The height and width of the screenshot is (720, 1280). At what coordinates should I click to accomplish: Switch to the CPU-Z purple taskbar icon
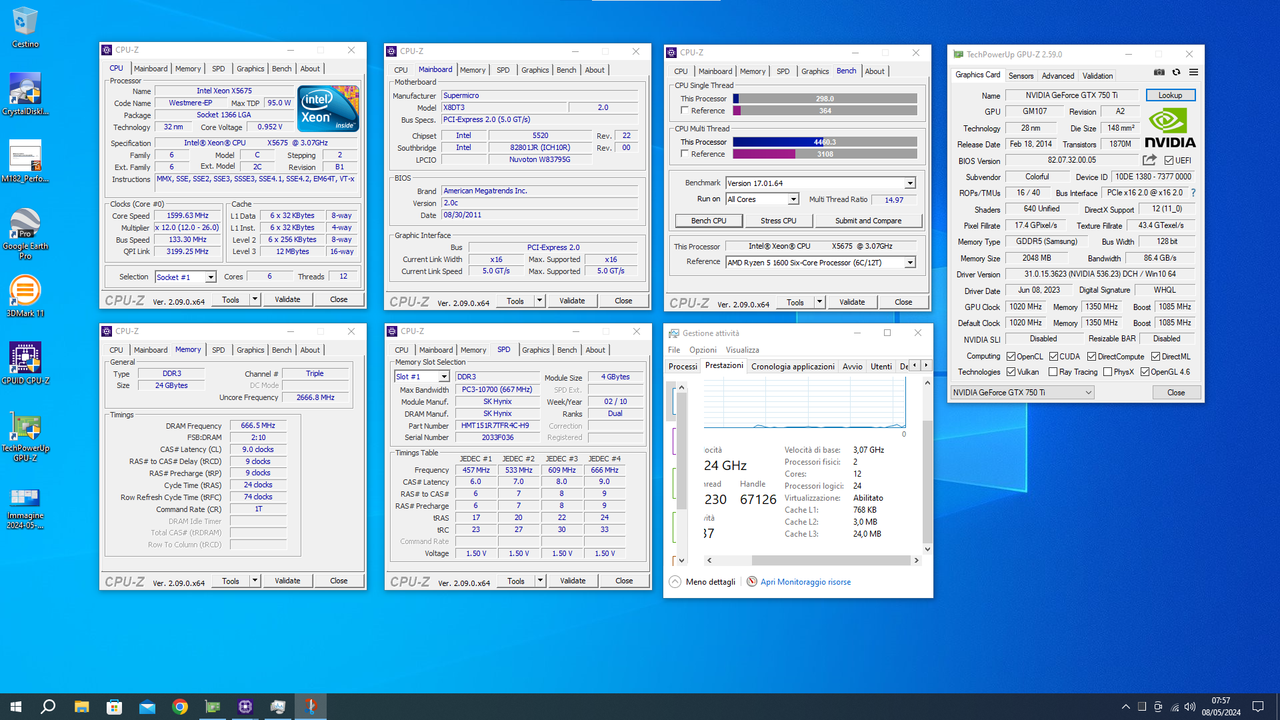[246, 707]
